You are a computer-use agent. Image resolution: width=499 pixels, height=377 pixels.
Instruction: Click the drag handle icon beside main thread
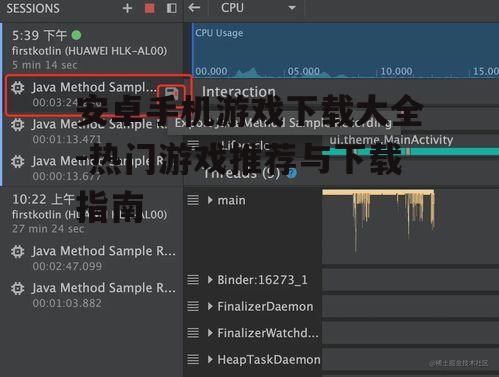[x=193, y=200]
